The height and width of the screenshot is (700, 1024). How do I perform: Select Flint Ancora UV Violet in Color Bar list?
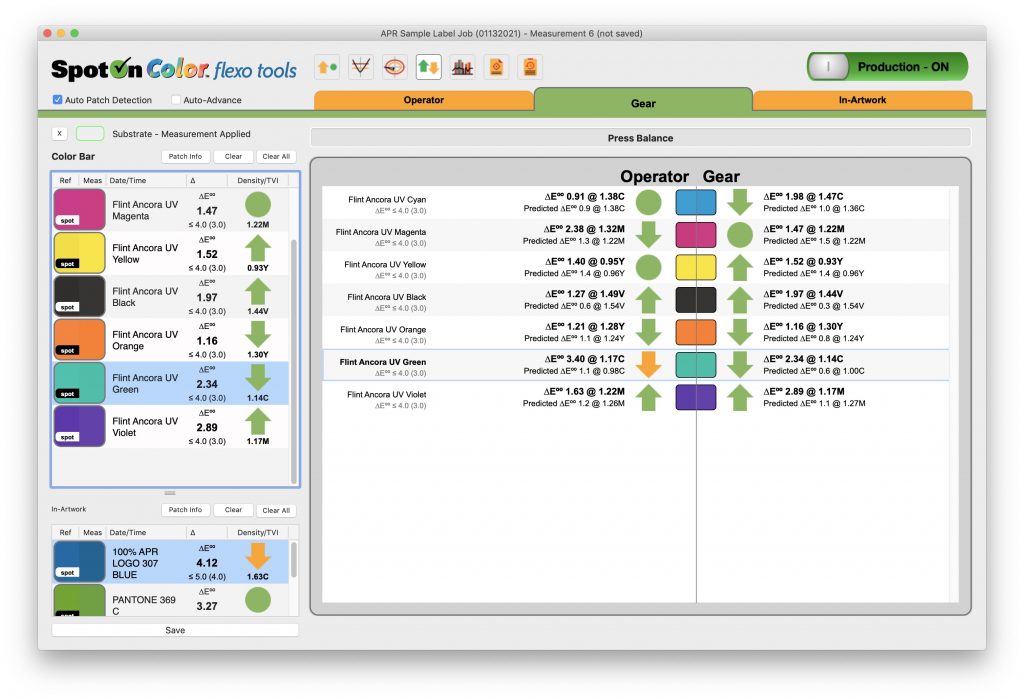coord(170,426)
